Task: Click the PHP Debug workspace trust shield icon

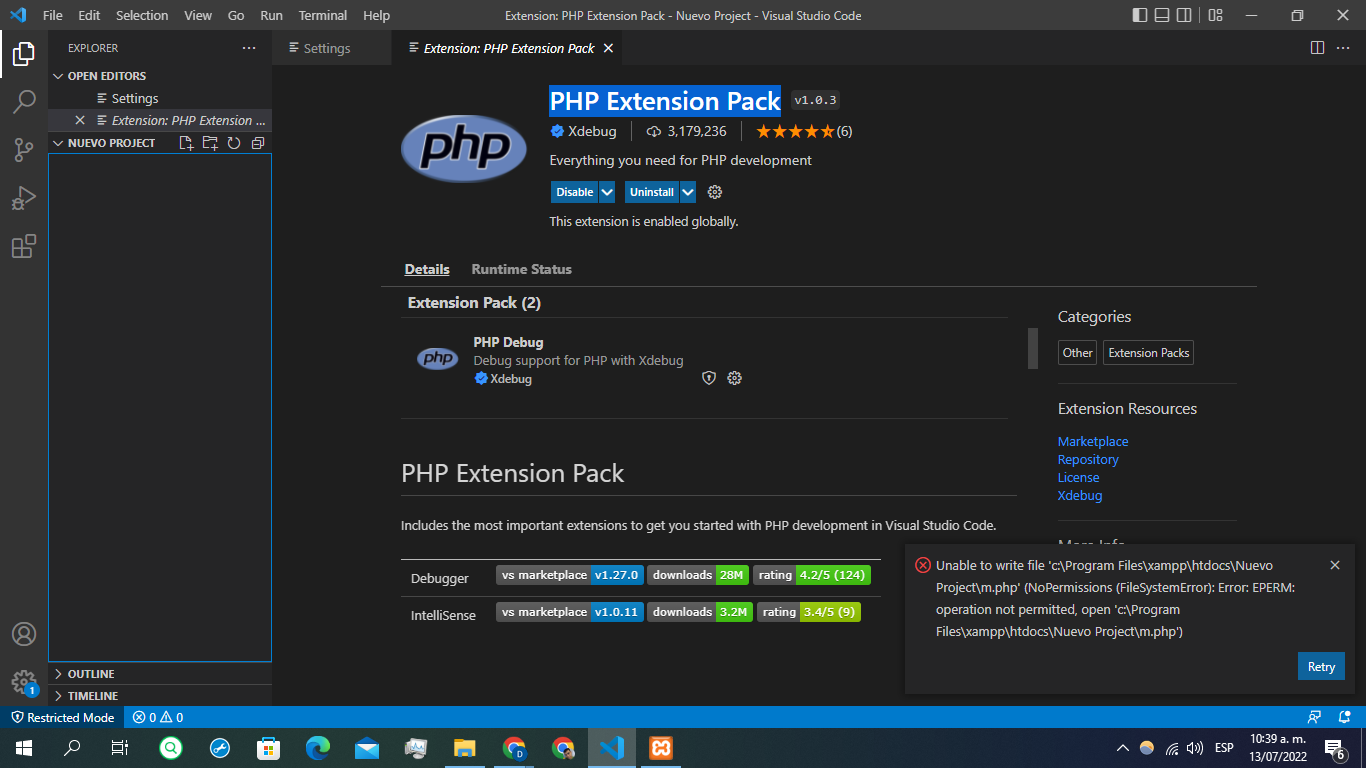Action: (x=709, y=378)
